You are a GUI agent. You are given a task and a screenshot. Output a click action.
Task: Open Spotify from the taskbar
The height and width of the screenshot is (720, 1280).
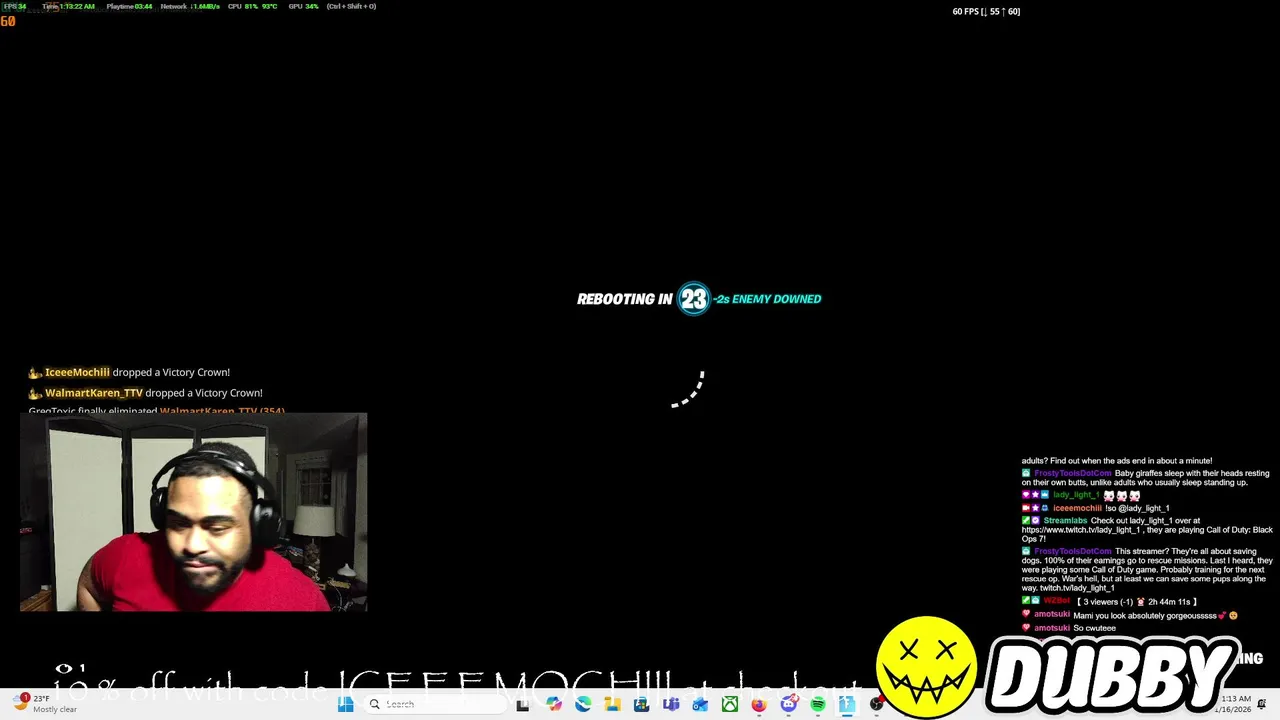coord(818,704)
